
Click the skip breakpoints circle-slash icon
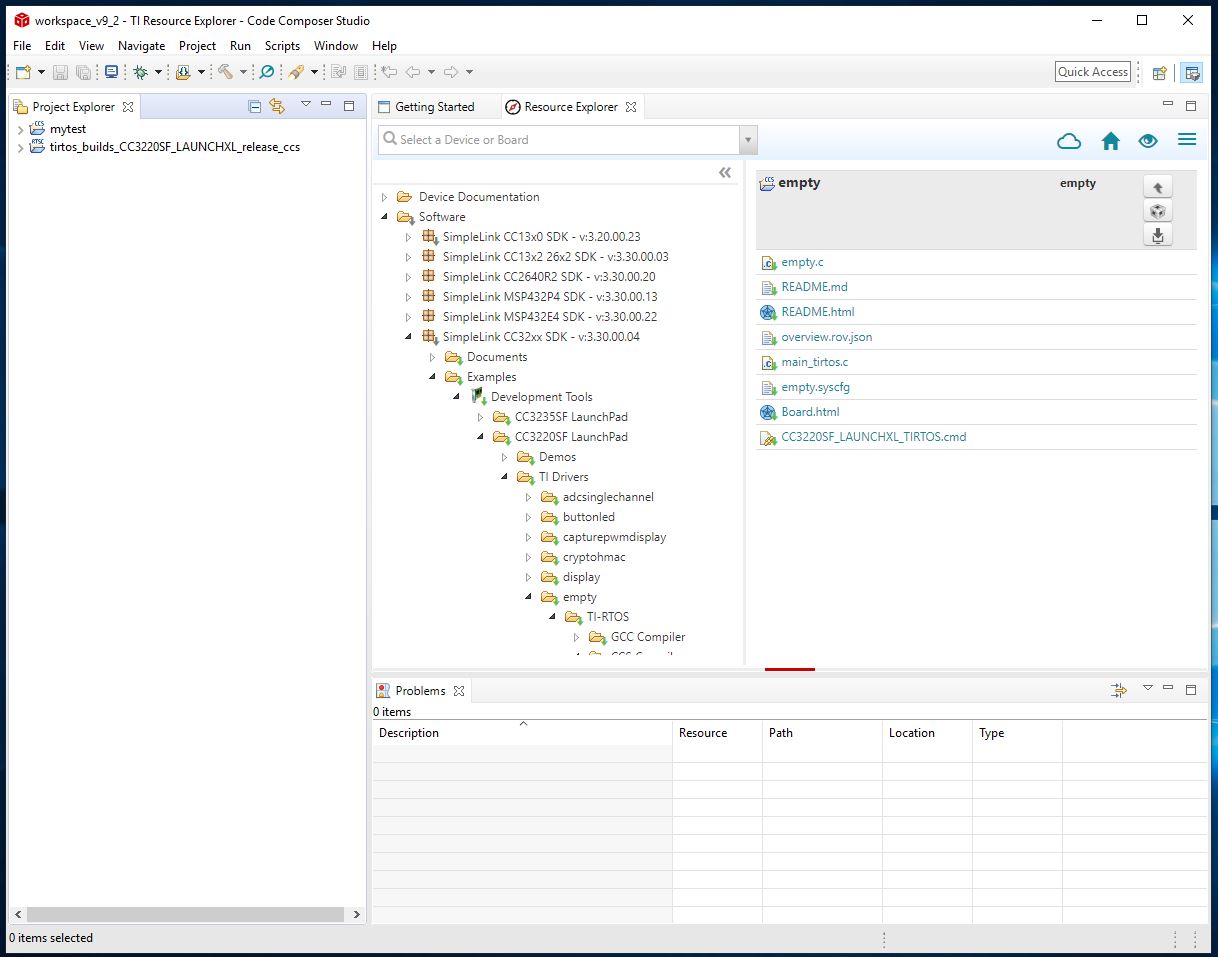click(x=267, y=72)
